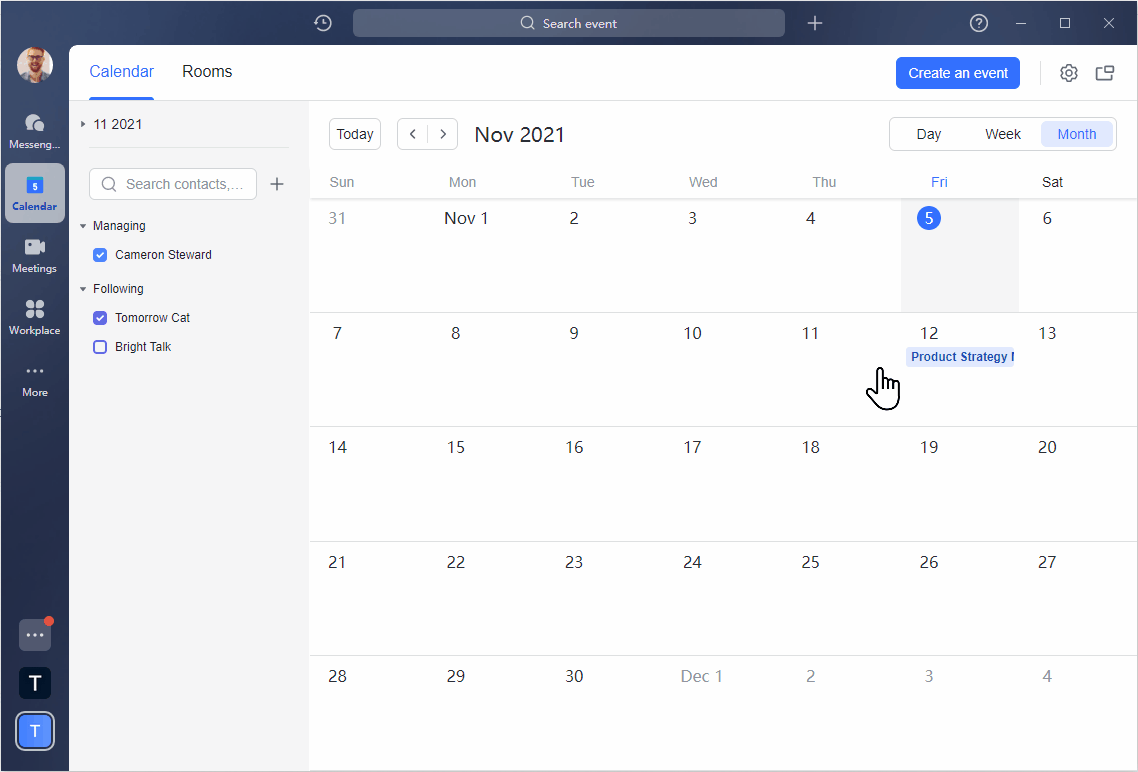Screen dimensions: 1138x772
Task: Focus the Search event field
Action: (568, 23)
